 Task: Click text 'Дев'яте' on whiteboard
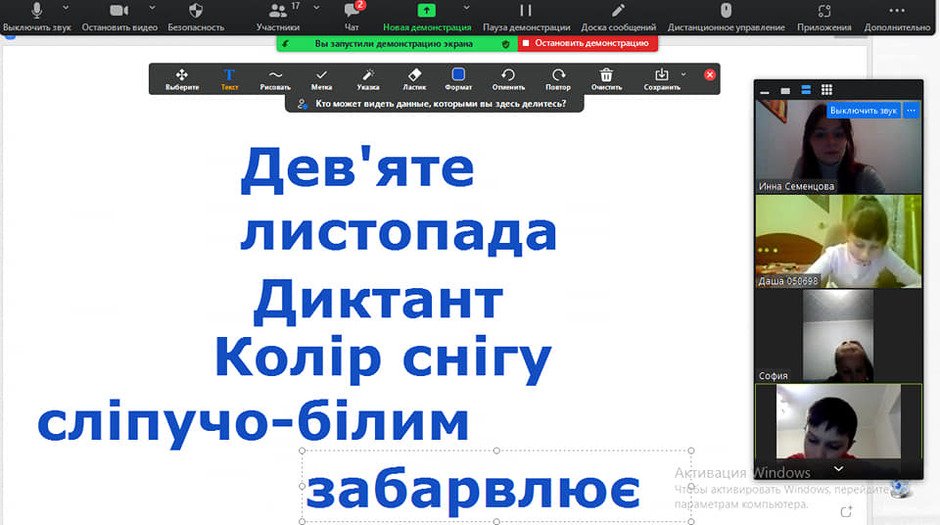pos(357,170)
